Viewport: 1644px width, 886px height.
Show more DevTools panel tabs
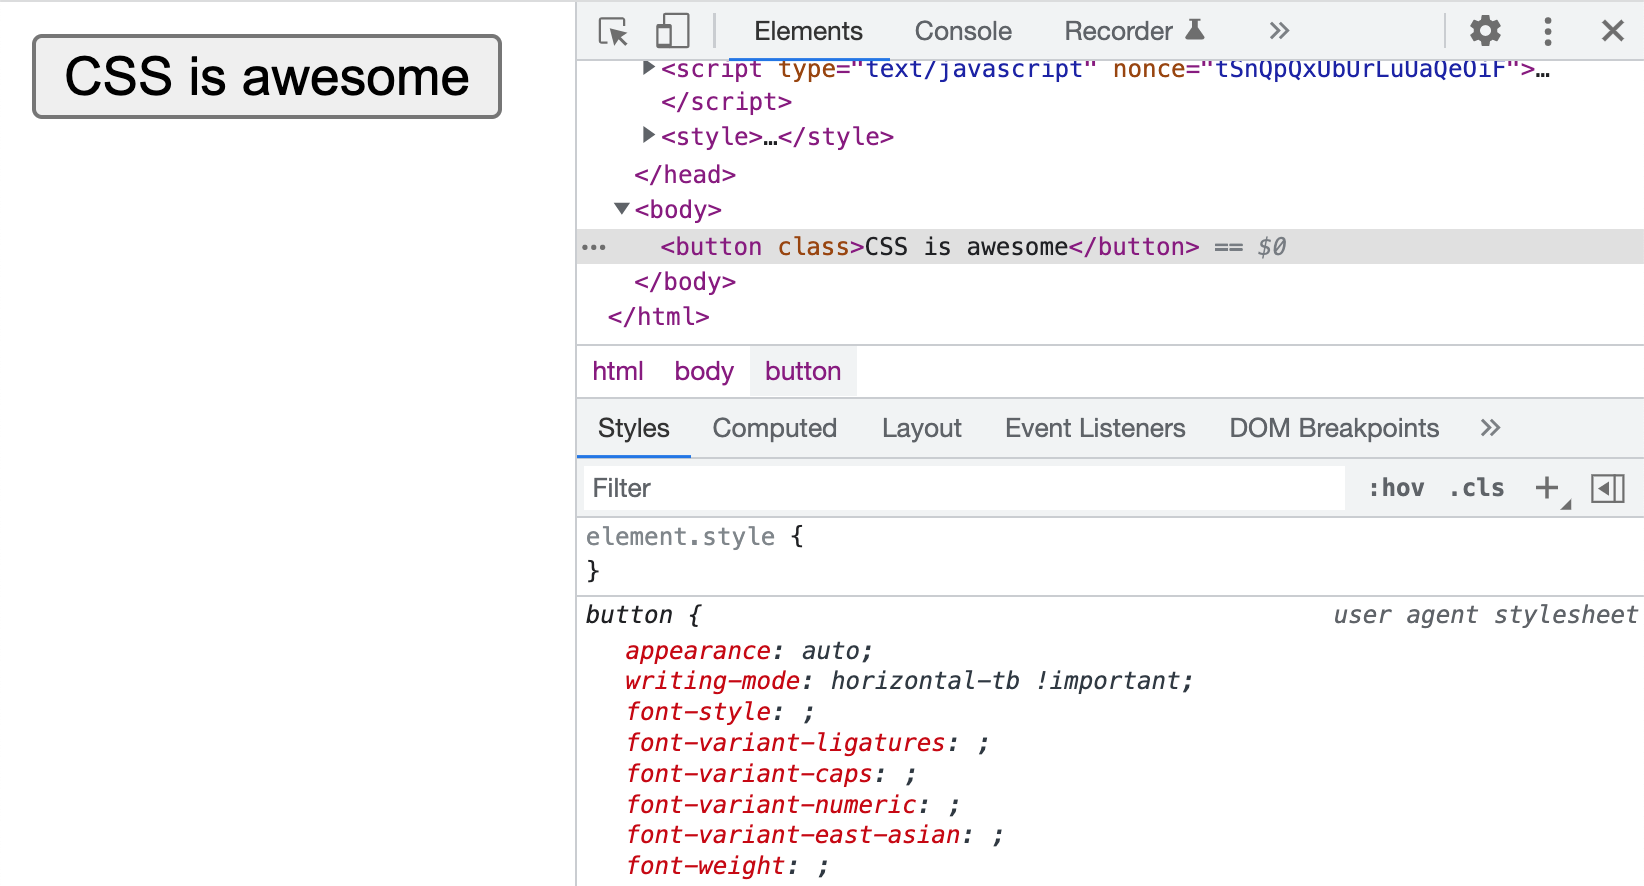click(x=1279, y=32)
